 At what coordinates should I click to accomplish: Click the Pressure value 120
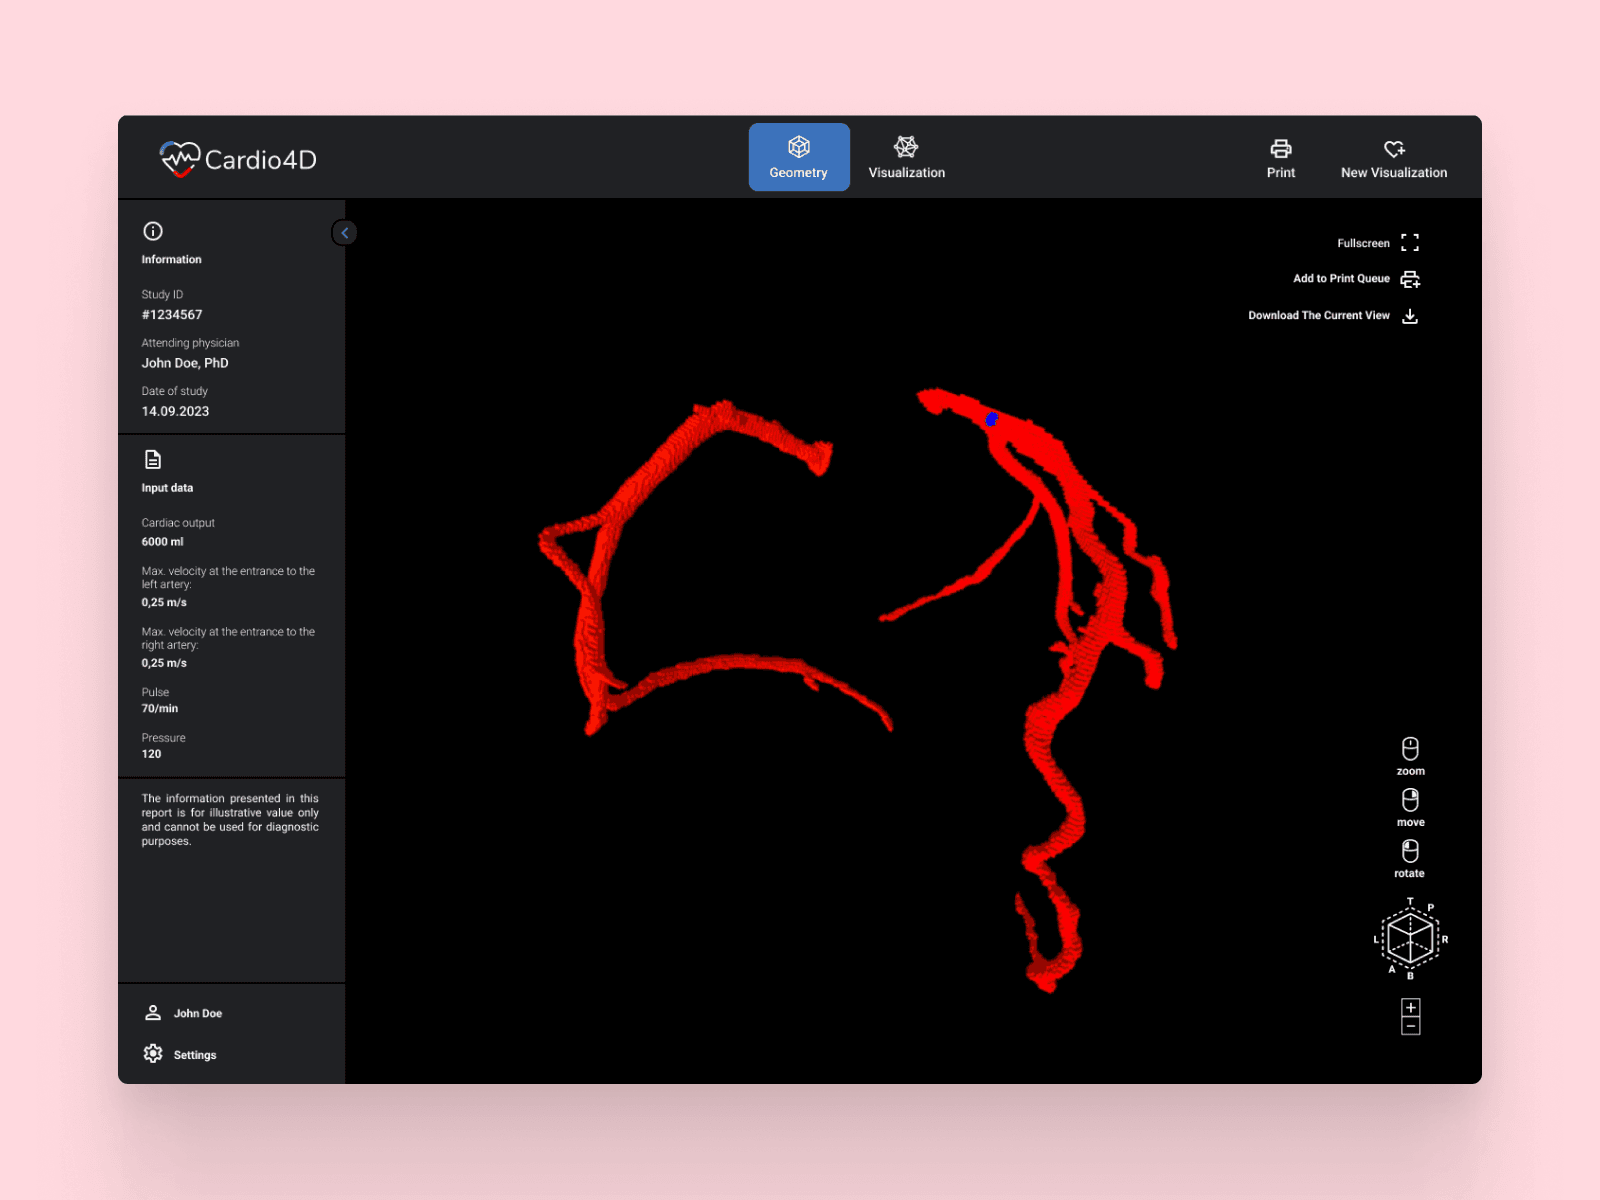pyautogui.click(x=151, y=754)
